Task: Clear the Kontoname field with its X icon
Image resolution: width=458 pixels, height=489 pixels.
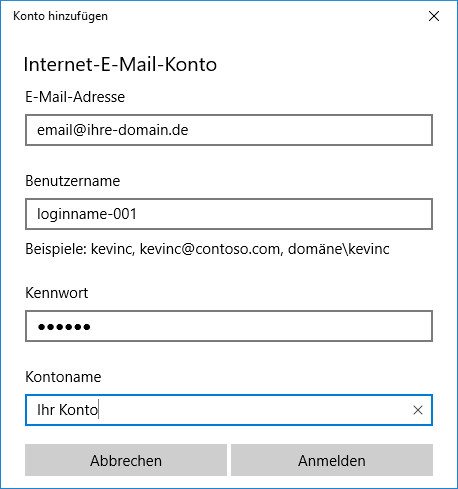Action: pyautogui.click(x=418, y=410)
